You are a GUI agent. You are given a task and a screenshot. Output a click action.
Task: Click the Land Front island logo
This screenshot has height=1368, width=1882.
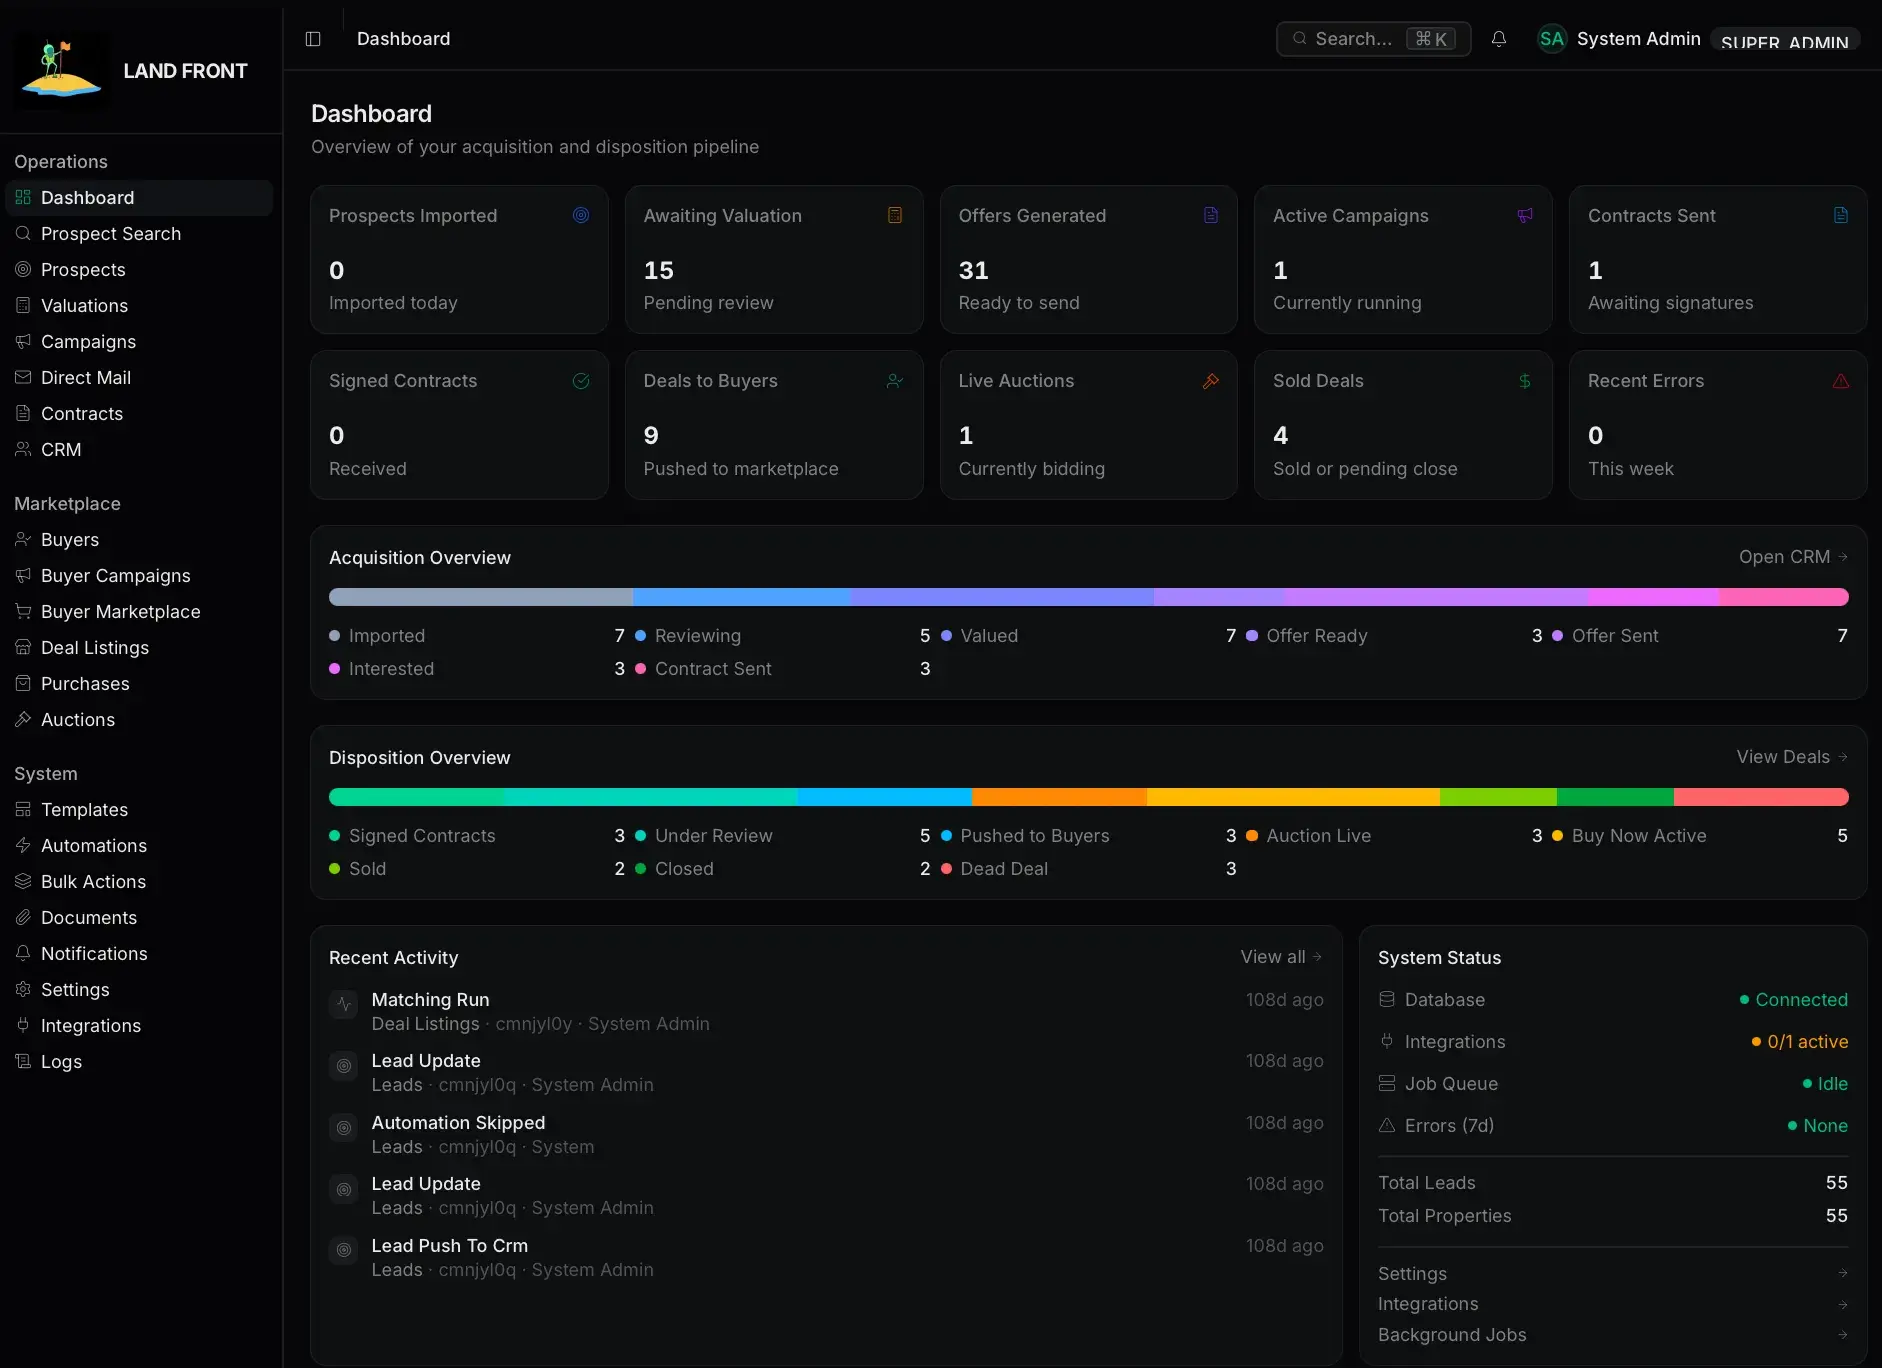tap(62, 70)
